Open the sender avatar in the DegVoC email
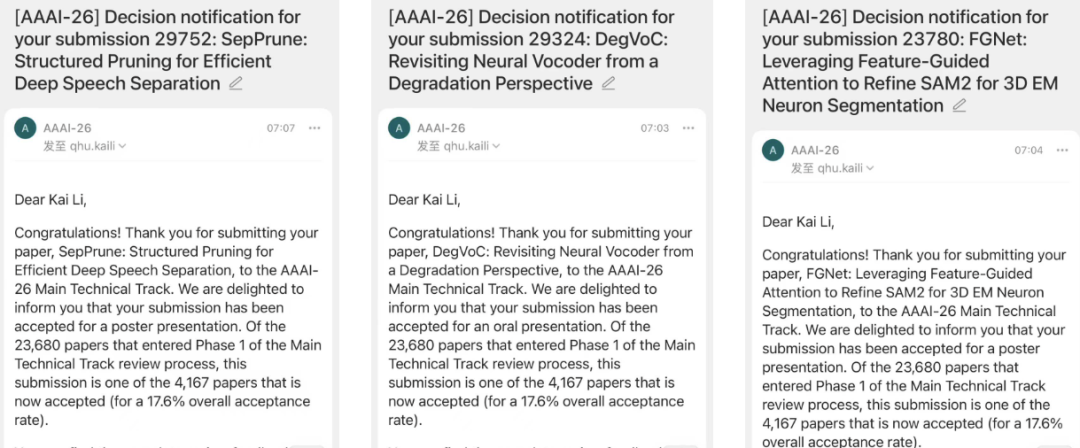This screenshot has height=448, width=1080. coord(399,128)
